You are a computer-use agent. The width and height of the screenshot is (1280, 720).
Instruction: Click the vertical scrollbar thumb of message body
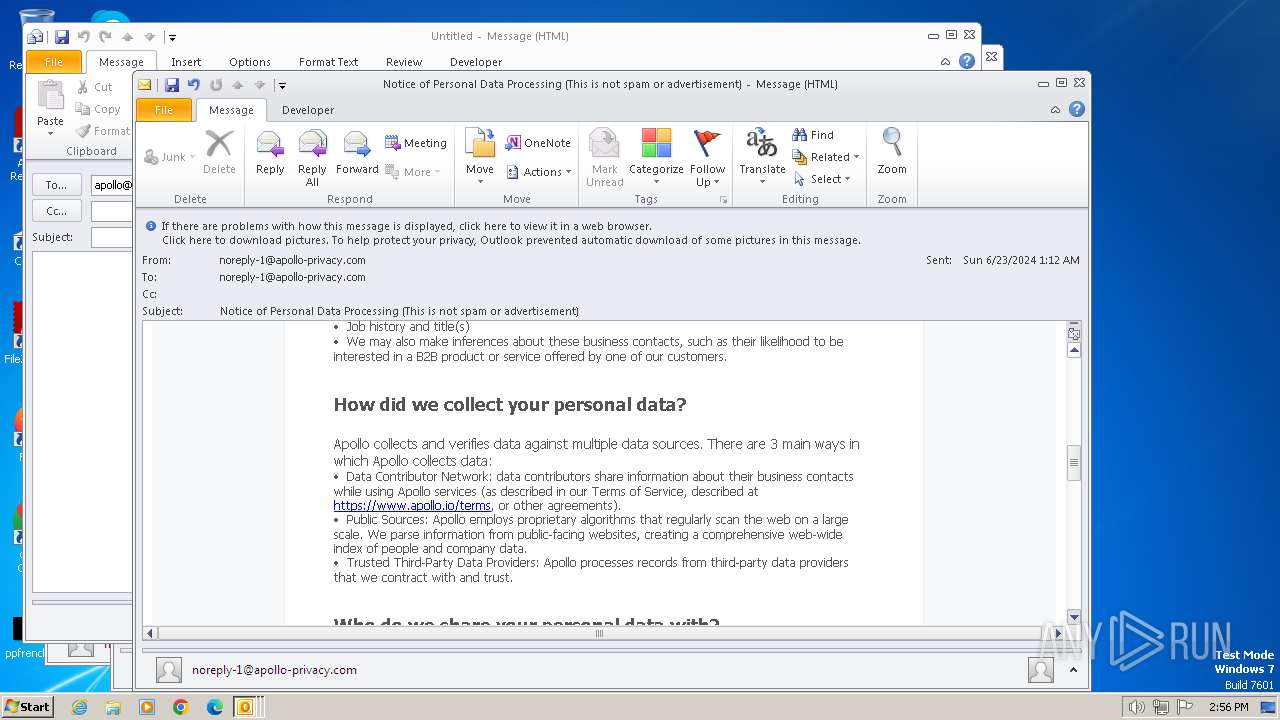click(x=1074, y=463)
